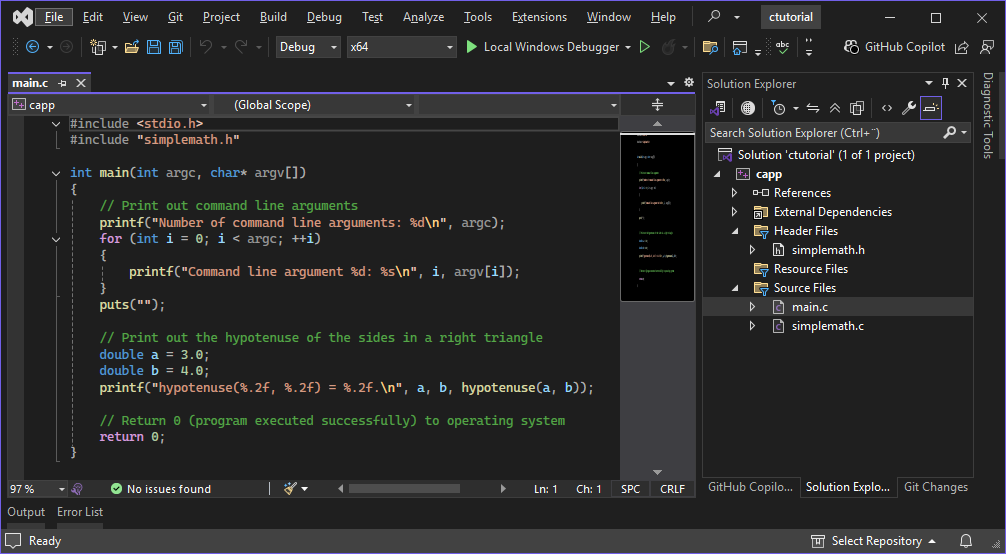Open the Git menu
The width and height of the screenshot is (1006, 554).
tap(175, 17)
